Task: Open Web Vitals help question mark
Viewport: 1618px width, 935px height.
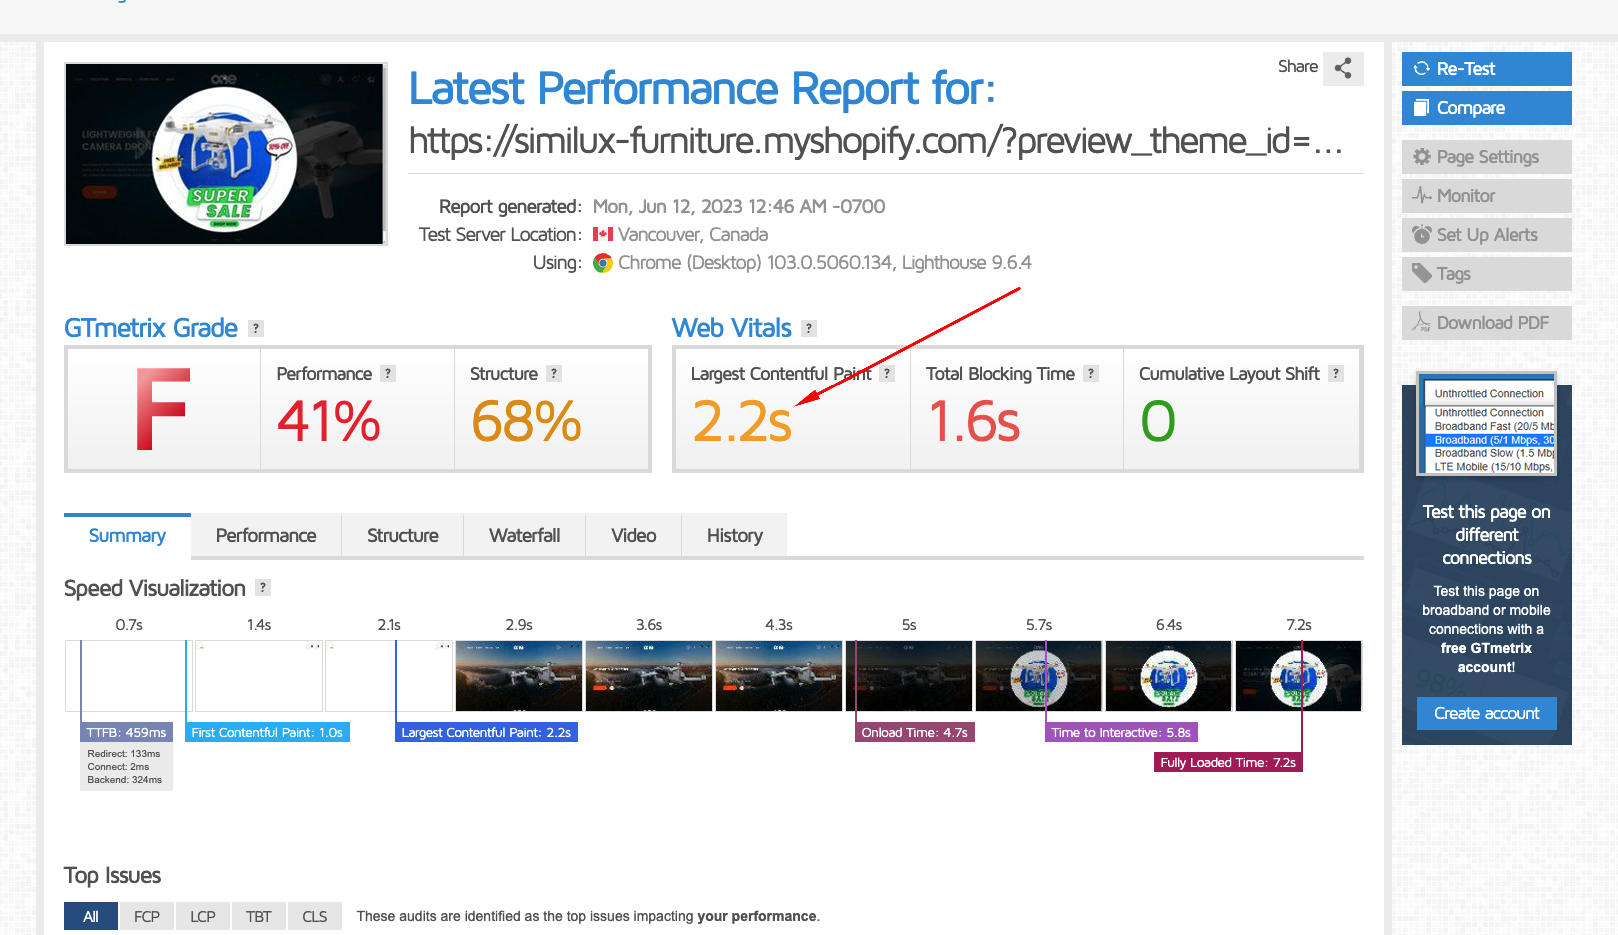Action: coord(809,328)
